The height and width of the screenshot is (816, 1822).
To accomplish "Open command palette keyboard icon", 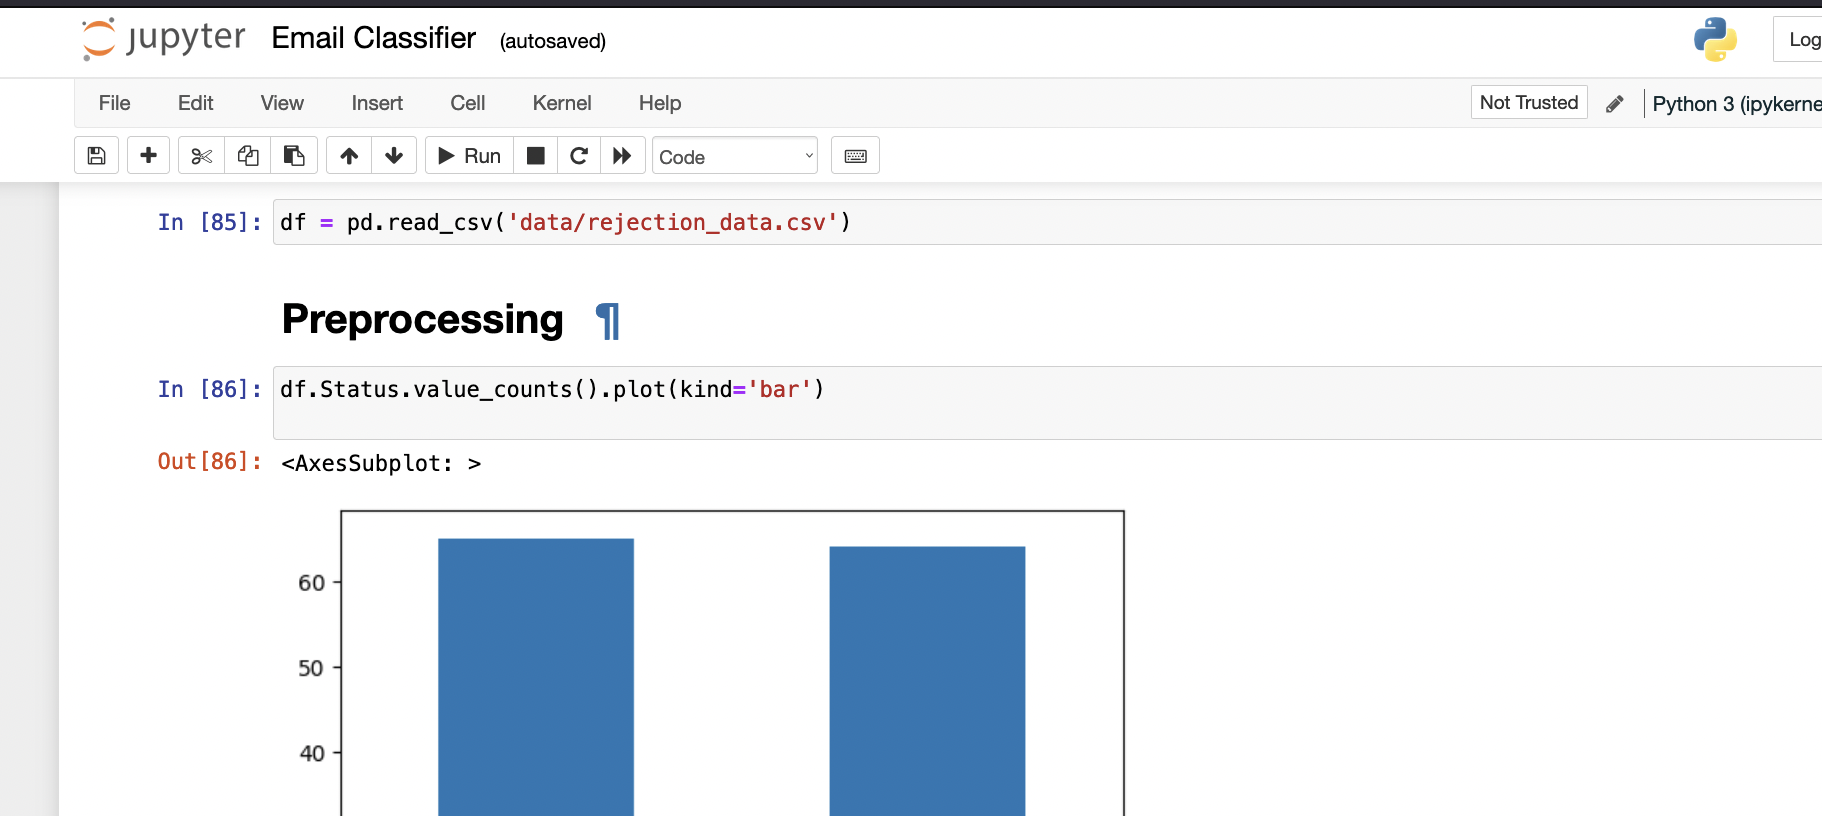I will click(x=856, y=155).
